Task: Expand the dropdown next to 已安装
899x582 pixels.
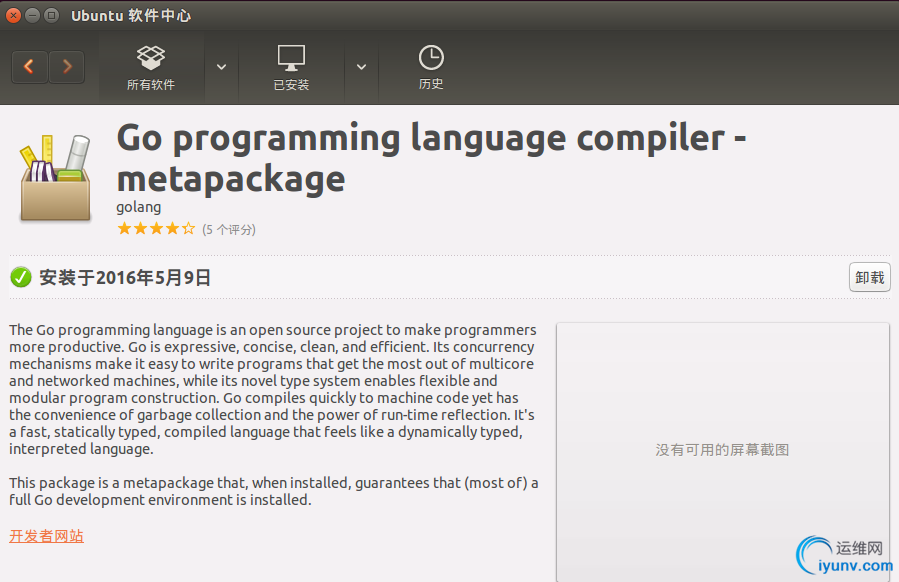Action: 361,67
